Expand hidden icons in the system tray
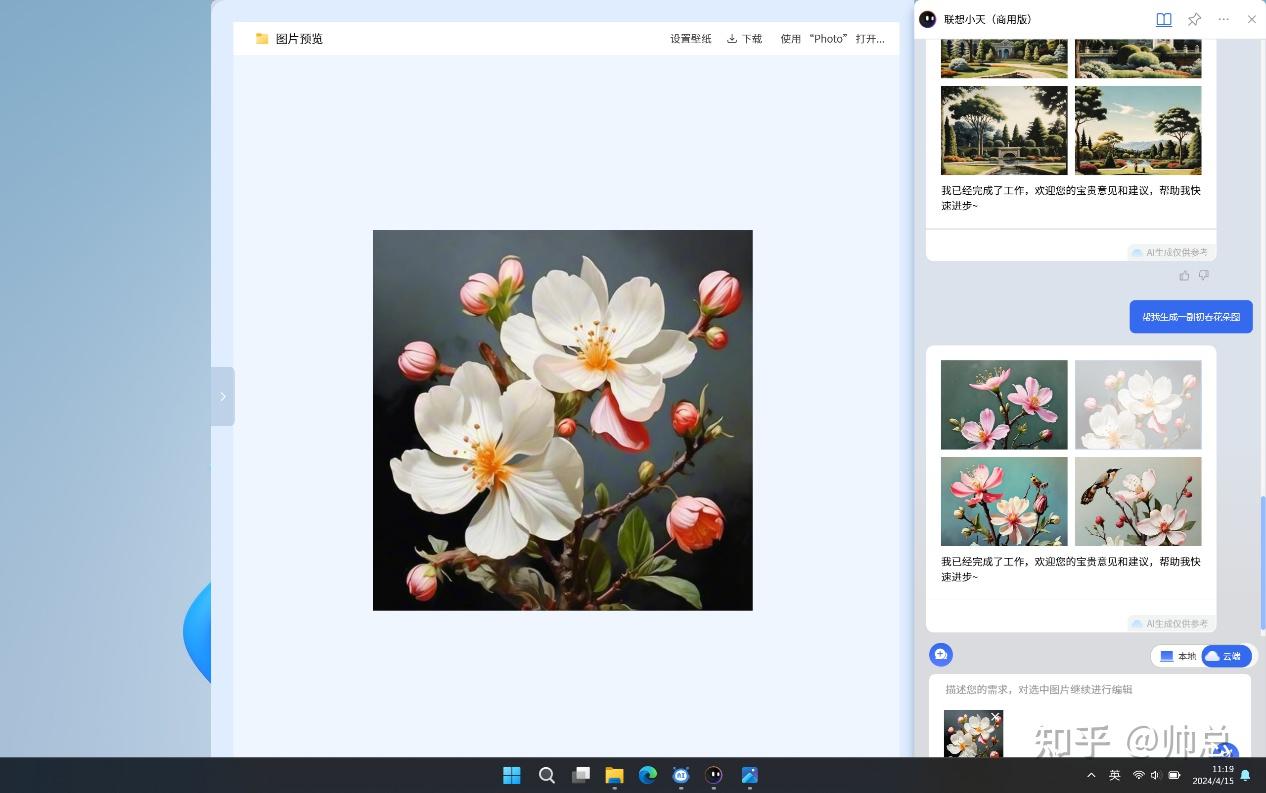The image size is (1266, 793). pyautogui.click(x=1090, y=775)
